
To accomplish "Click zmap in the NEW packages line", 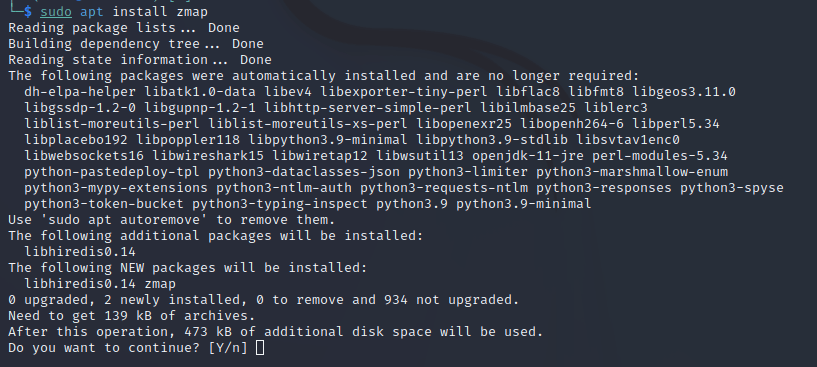I will [x=160, y=284].
